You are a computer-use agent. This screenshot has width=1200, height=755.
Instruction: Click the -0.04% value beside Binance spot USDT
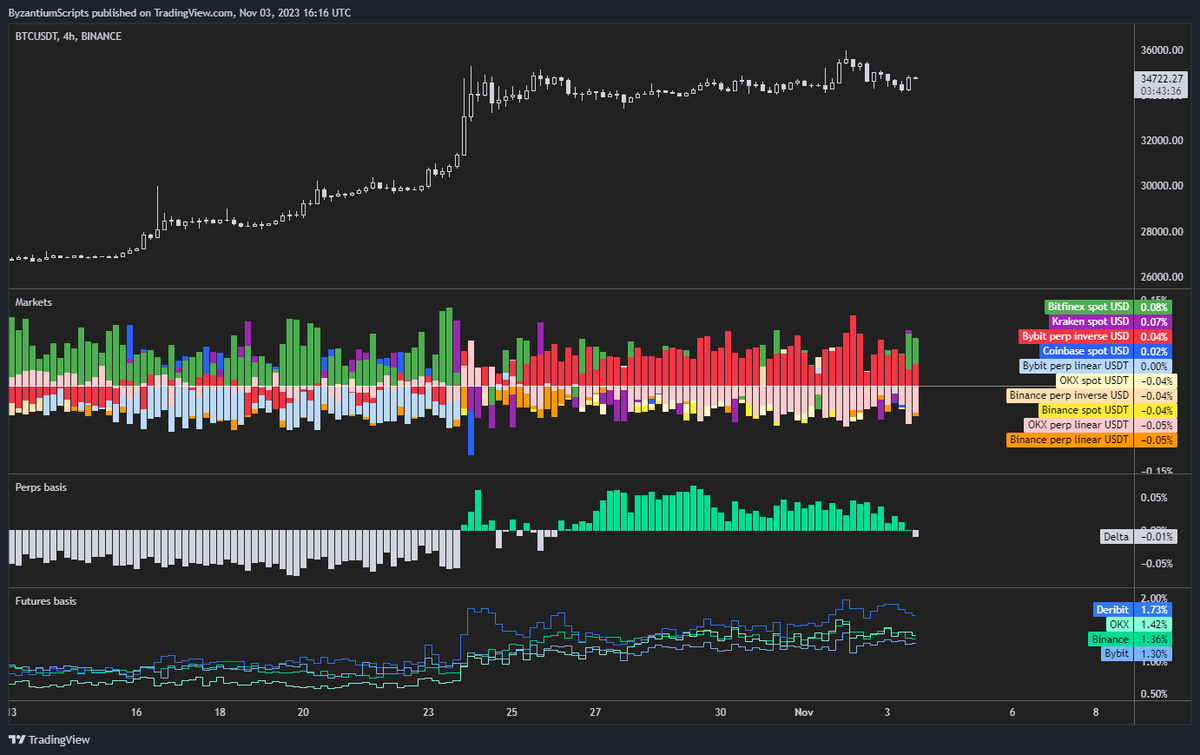(1156, 410)
